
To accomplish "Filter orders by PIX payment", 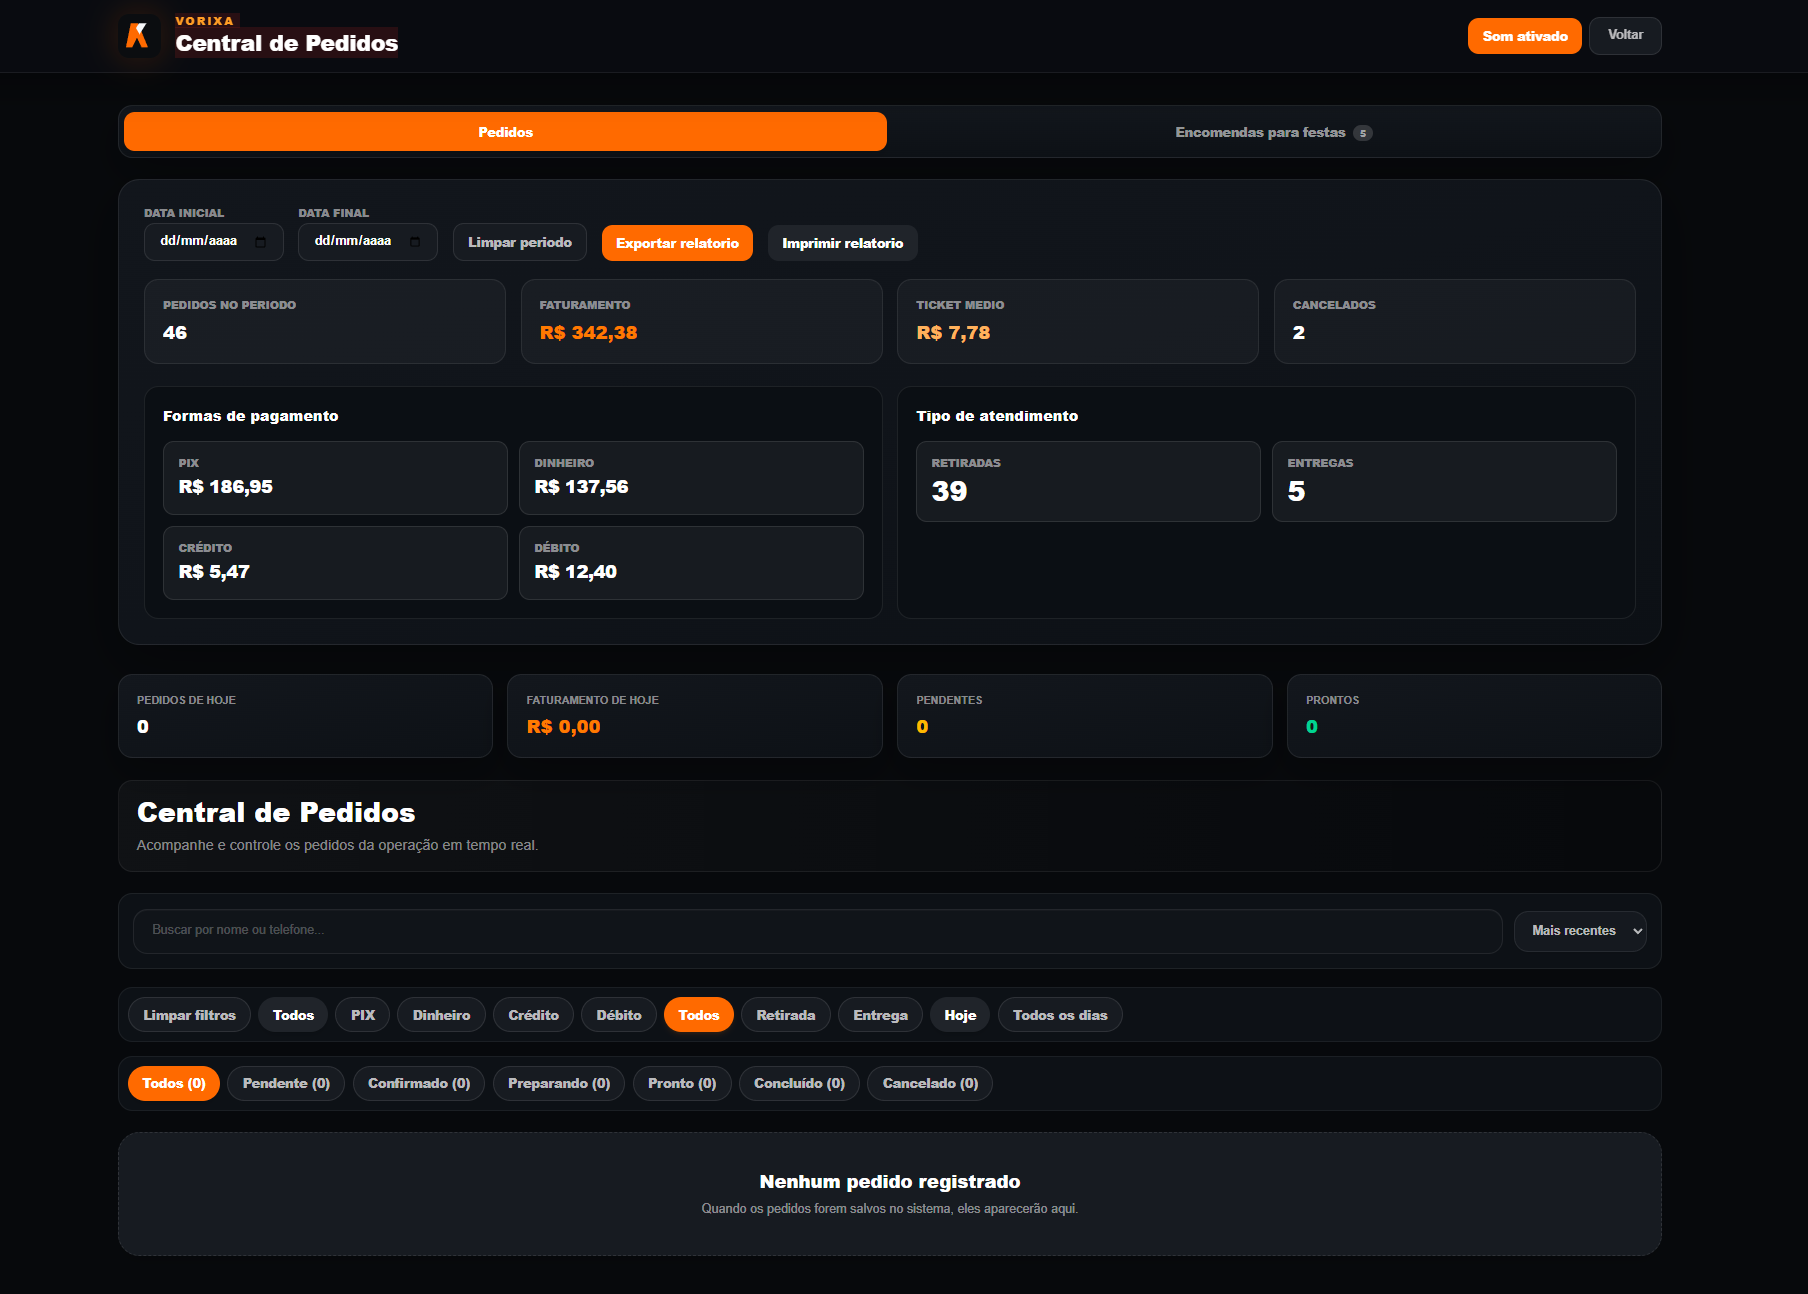I will click(x=363, y=1015).
